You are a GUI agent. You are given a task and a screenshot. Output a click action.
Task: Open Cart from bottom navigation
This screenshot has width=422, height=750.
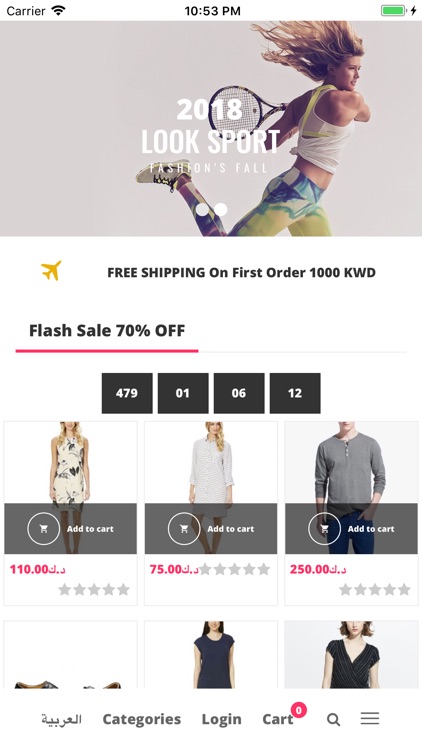[278, 719]
